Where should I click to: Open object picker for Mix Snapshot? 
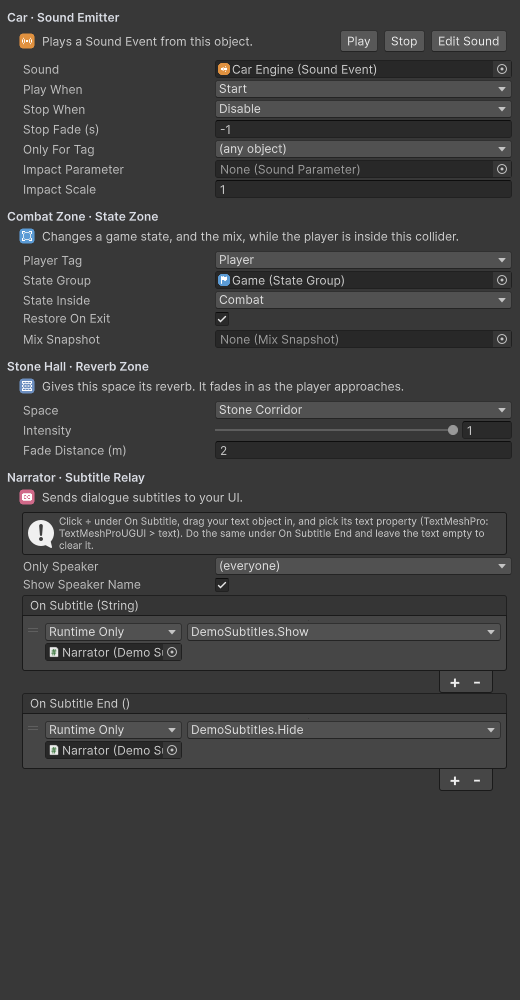(502, 339)
